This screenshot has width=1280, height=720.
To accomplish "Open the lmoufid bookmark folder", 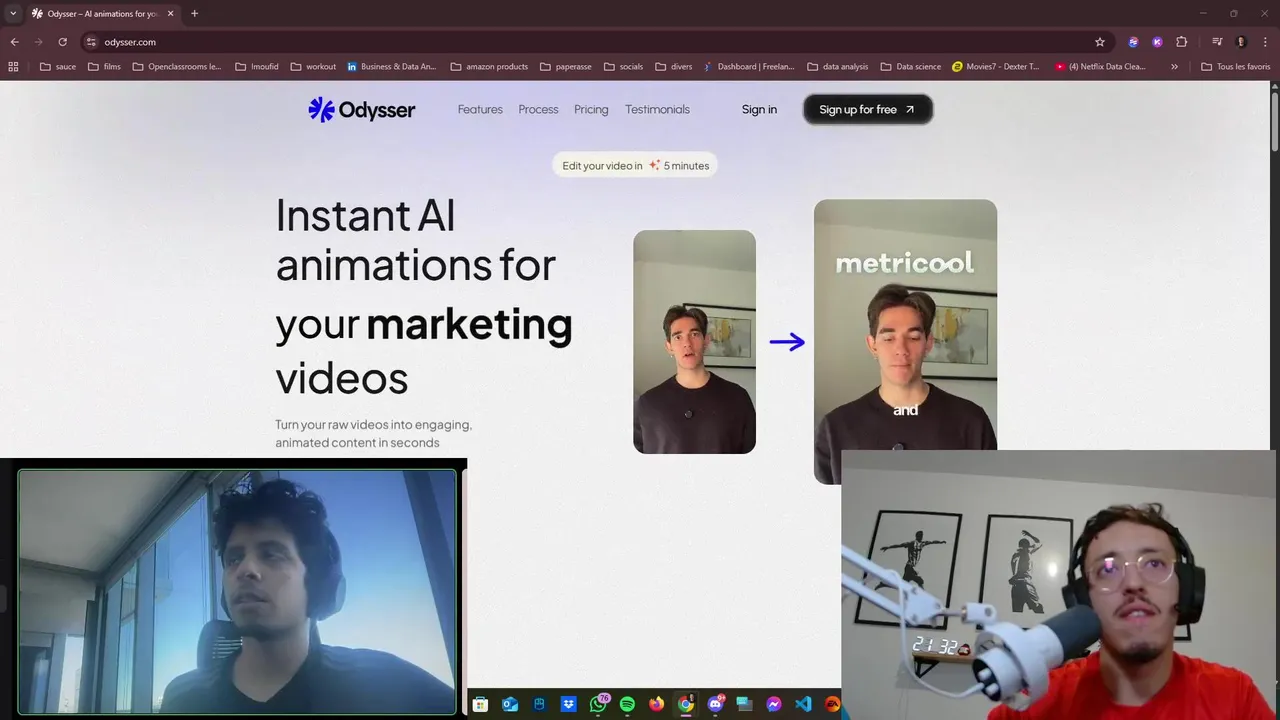I will pos(257,67).
